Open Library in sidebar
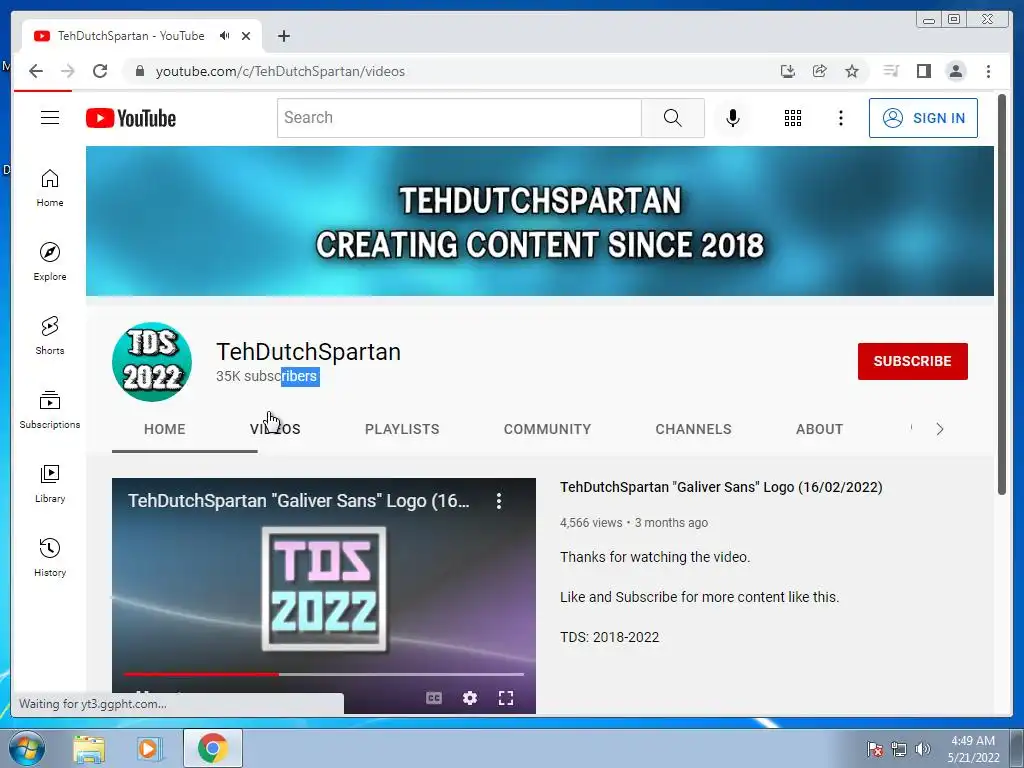The width and height of the screenshot is (1024, 768). [x=50, y=483]
